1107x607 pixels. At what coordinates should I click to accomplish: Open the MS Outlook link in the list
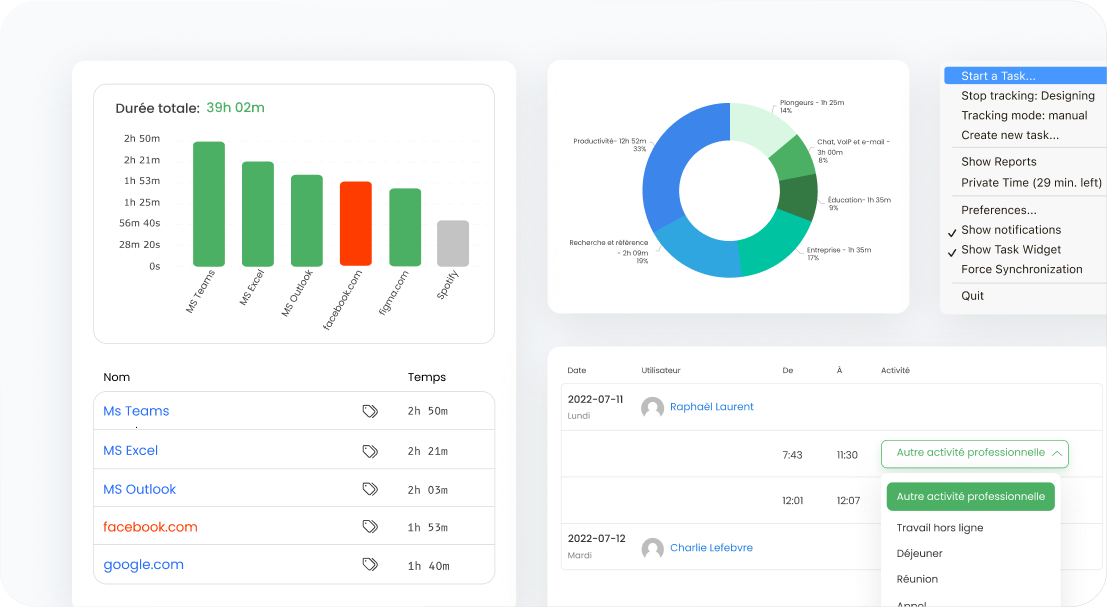[x=140, y=489]
